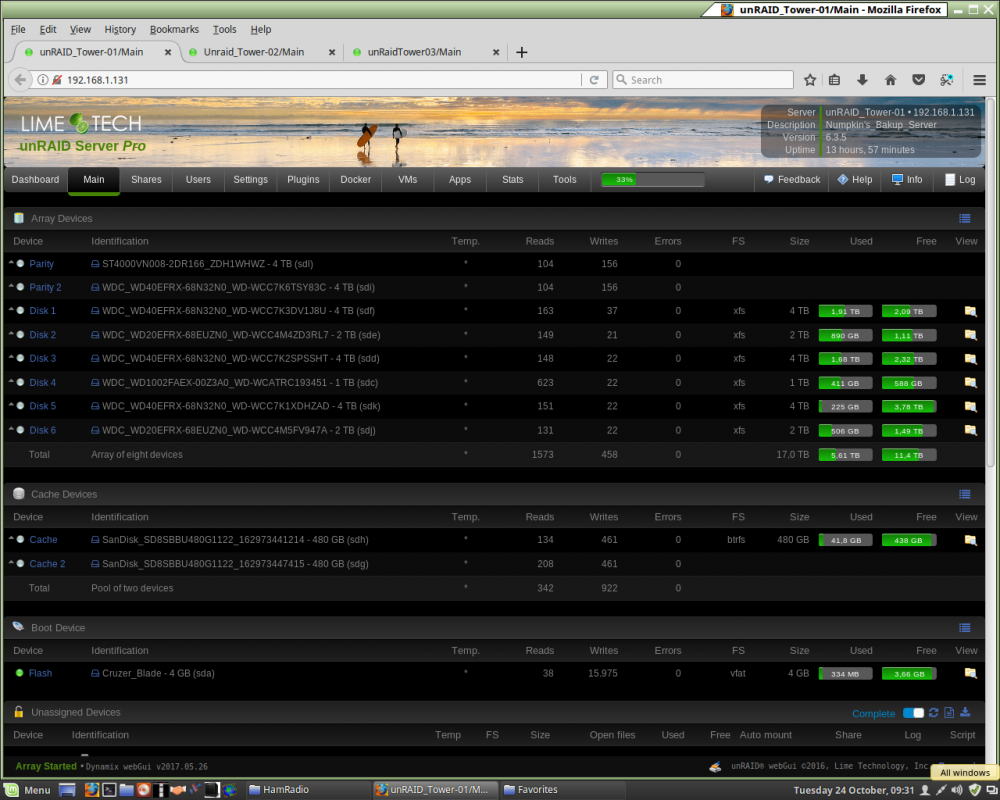Browse Disk 4 contents with View icon

970,383
